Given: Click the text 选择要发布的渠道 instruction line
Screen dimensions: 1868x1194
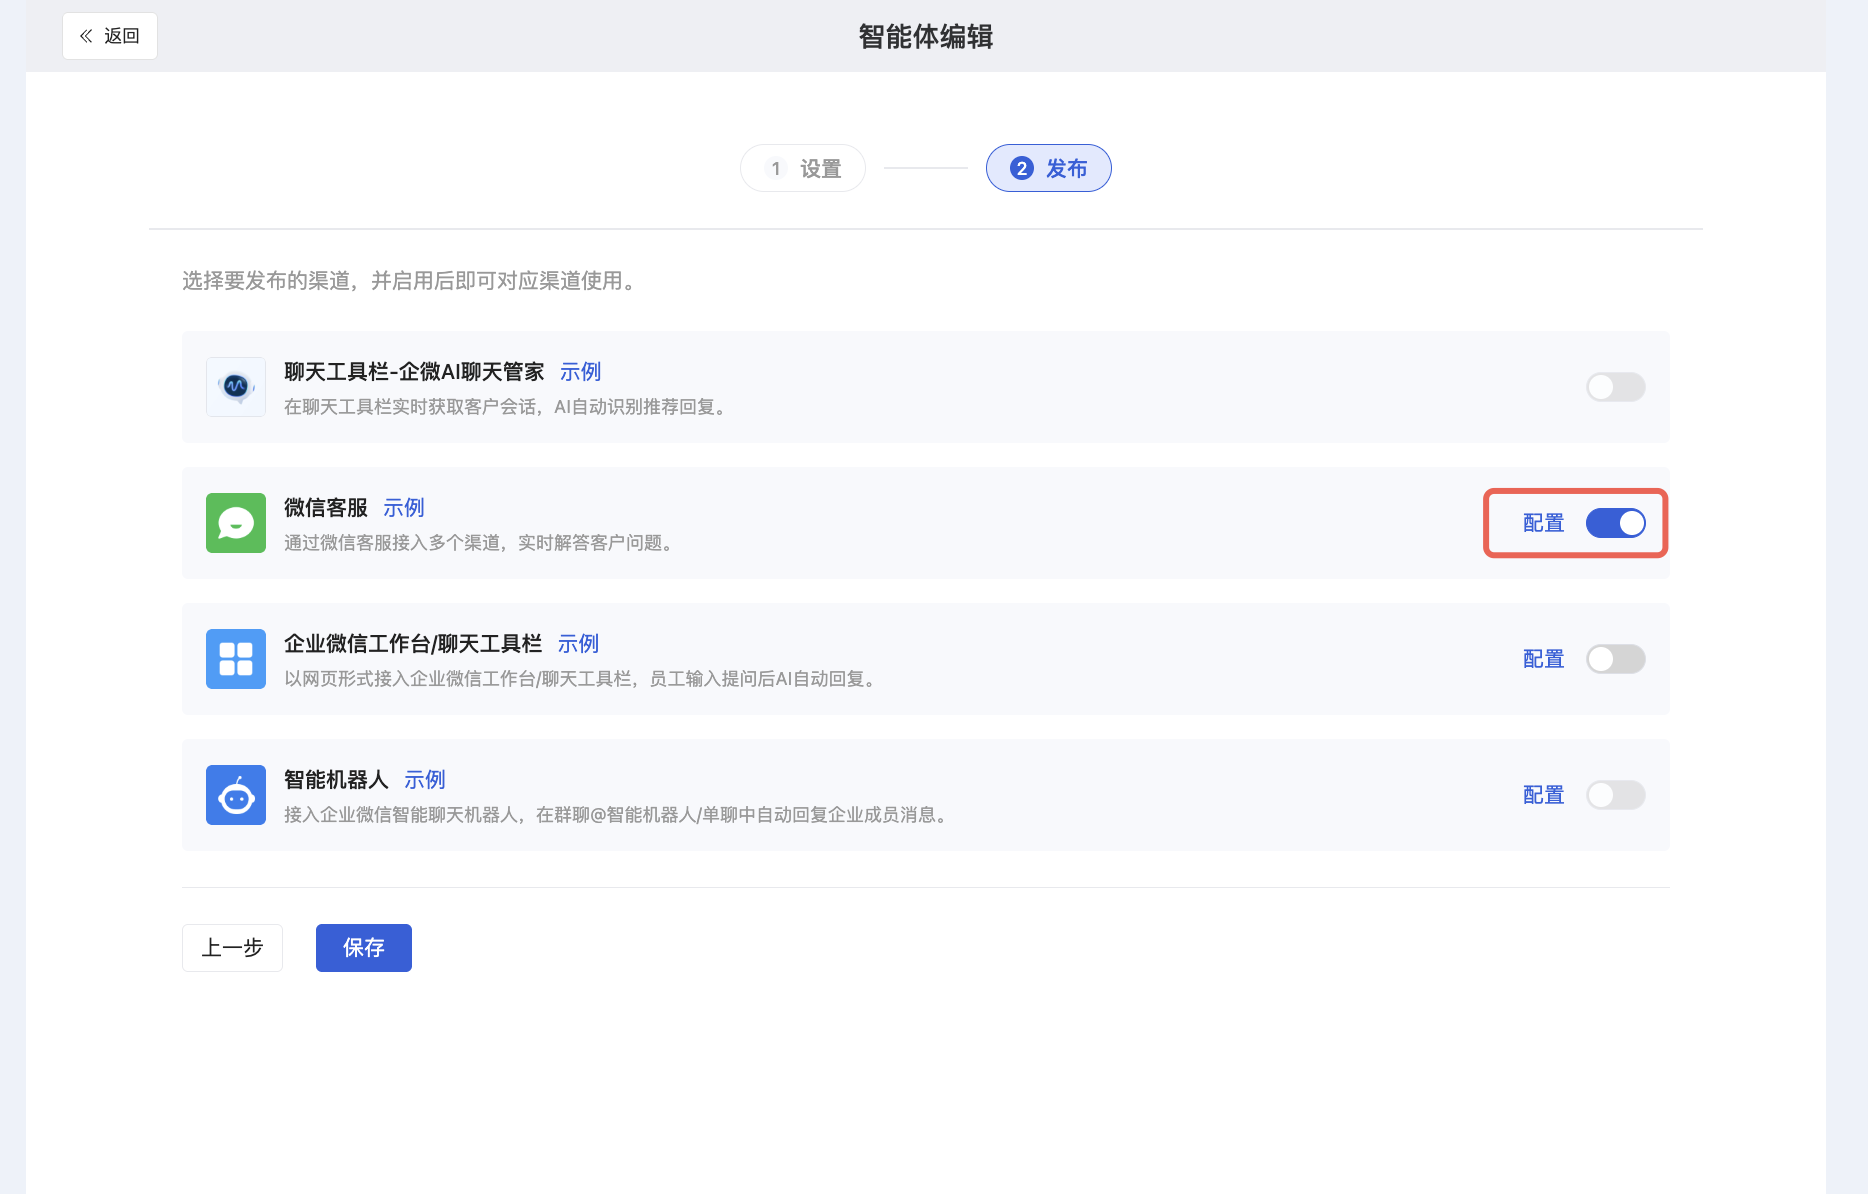Looking at the screenshot, I should pyautogui.click(x=412, y=281).
